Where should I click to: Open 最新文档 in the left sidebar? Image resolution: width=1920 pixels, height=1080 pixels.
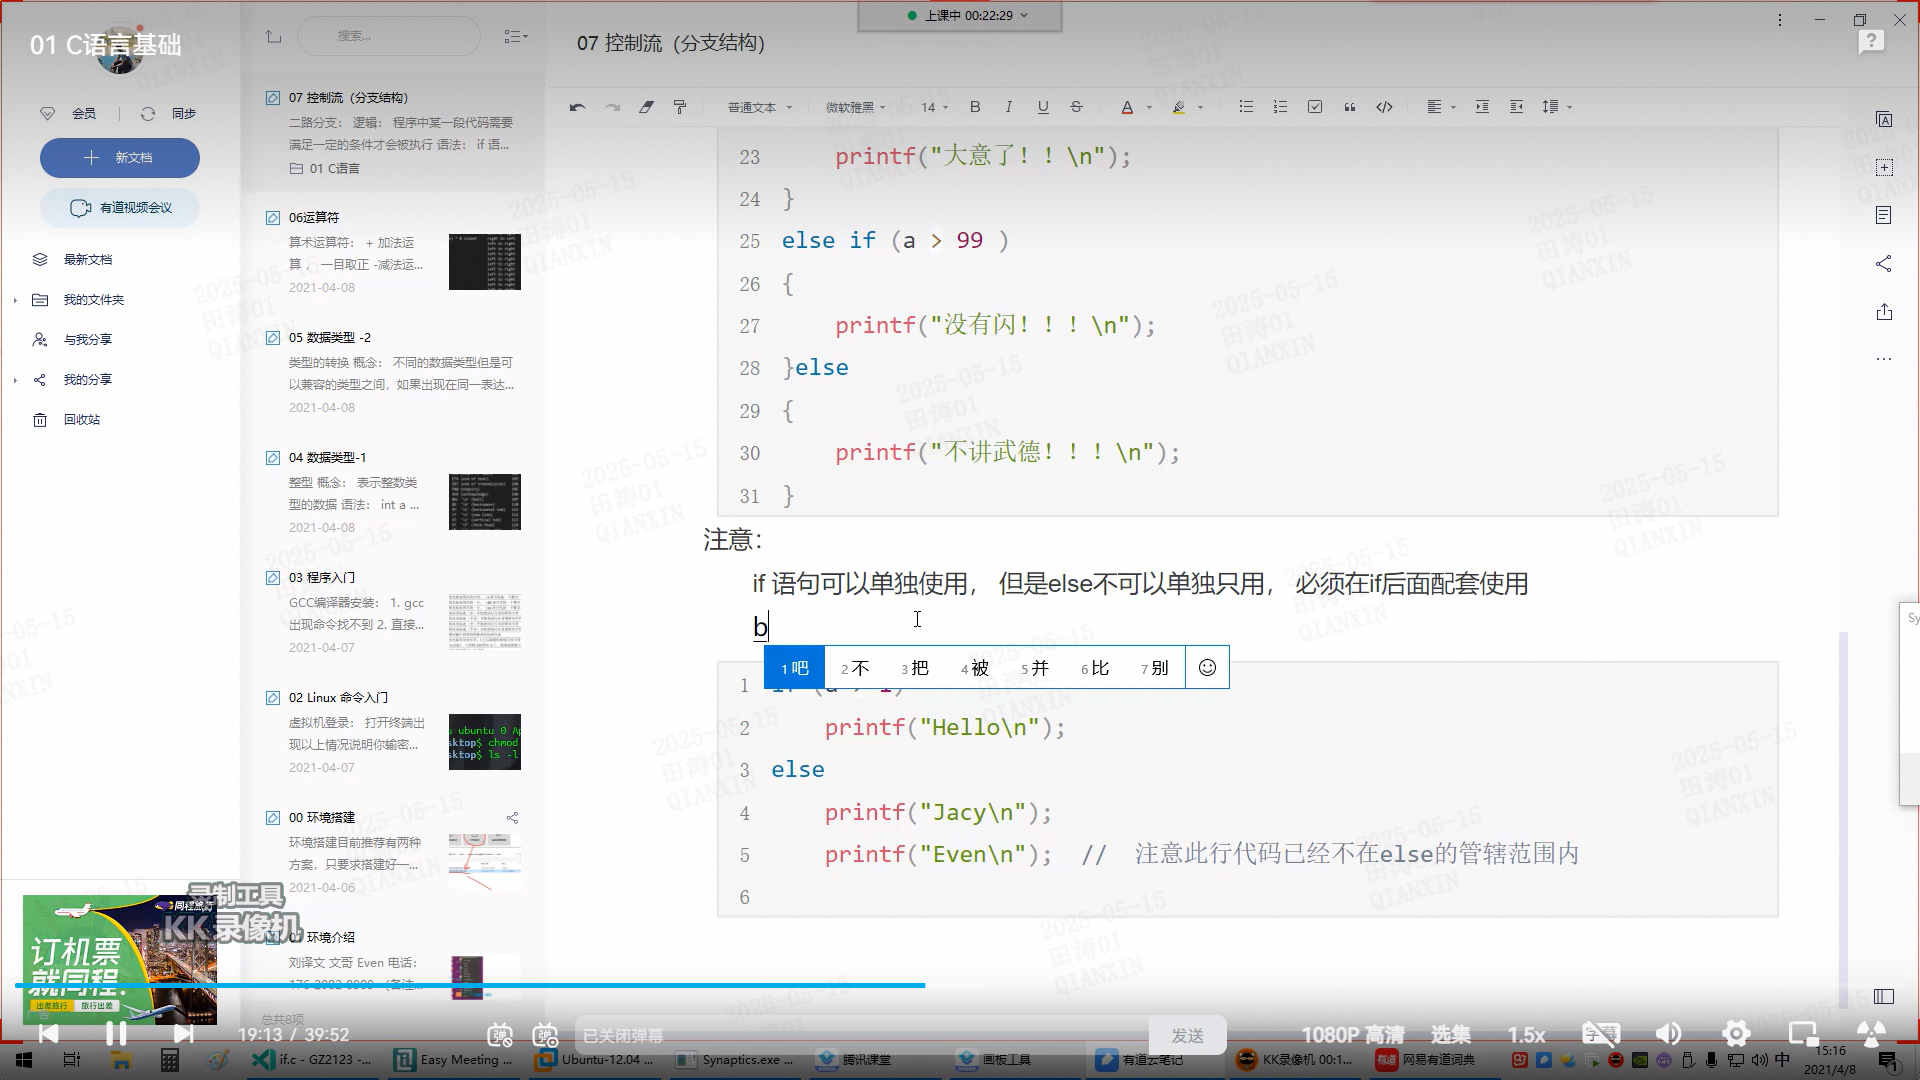pyautogui.click(x=88, y=260)
